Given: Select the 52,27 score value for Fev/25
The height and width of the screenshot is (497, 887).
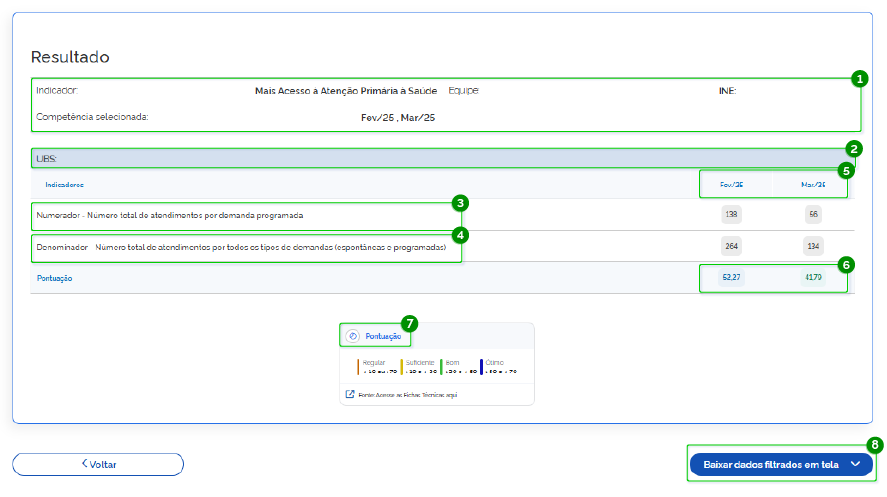Looking at the screenshot, I should (731, 277).
